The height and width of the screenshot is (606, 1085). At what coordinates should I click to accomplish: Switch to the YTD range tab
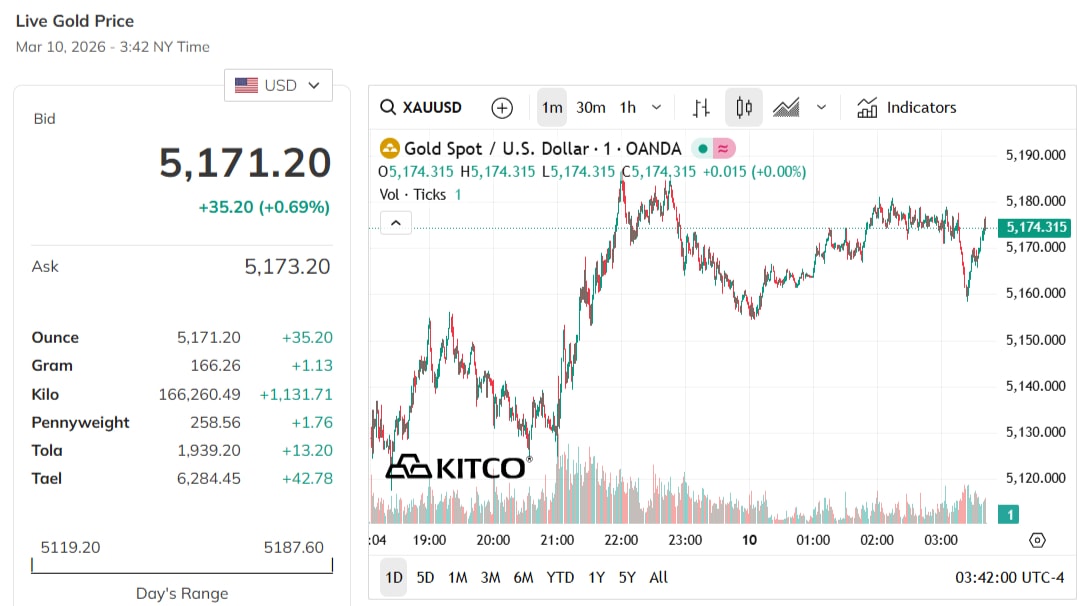tap(560, 577)
